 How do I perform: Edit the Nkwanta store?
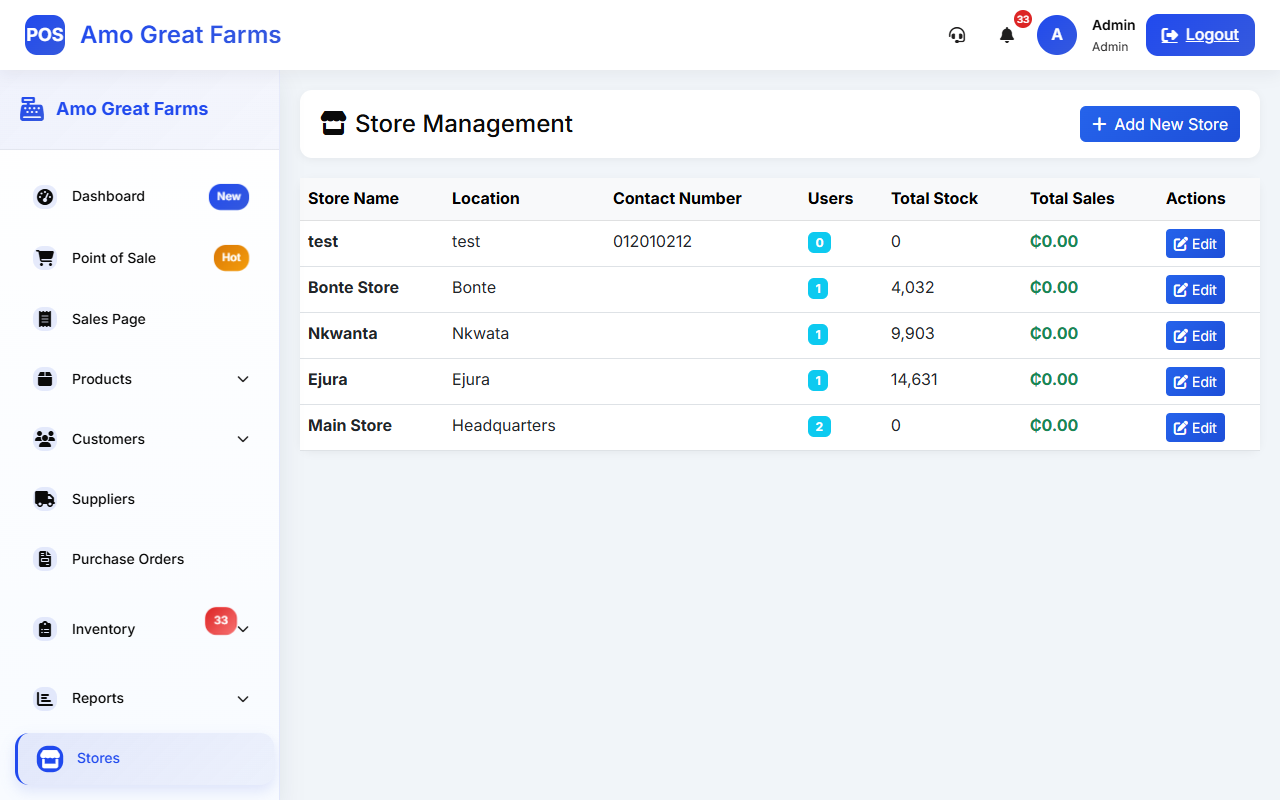tap(1195, 336)
